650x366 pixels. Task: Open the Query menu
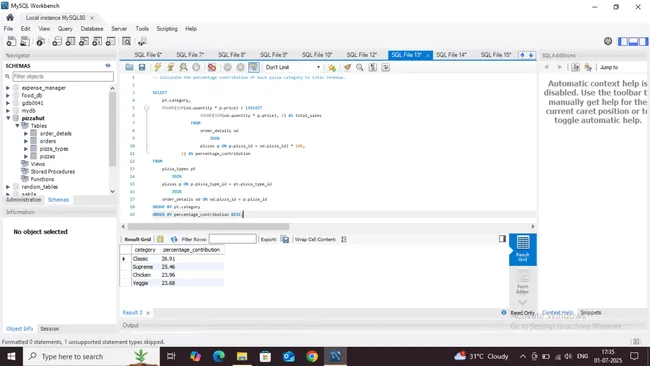[x=65, y=29]
